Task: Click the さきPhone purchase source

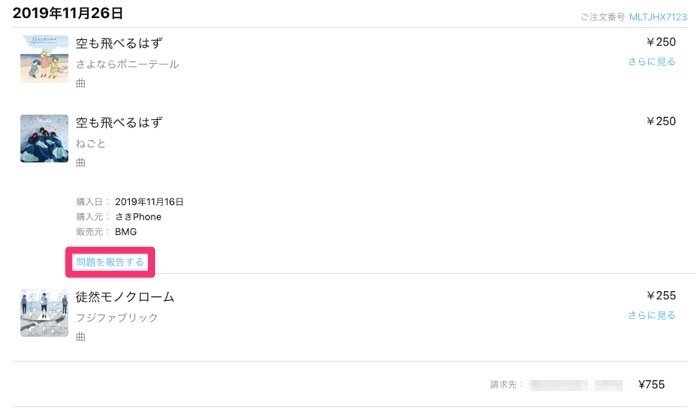Action: [138, 217]
